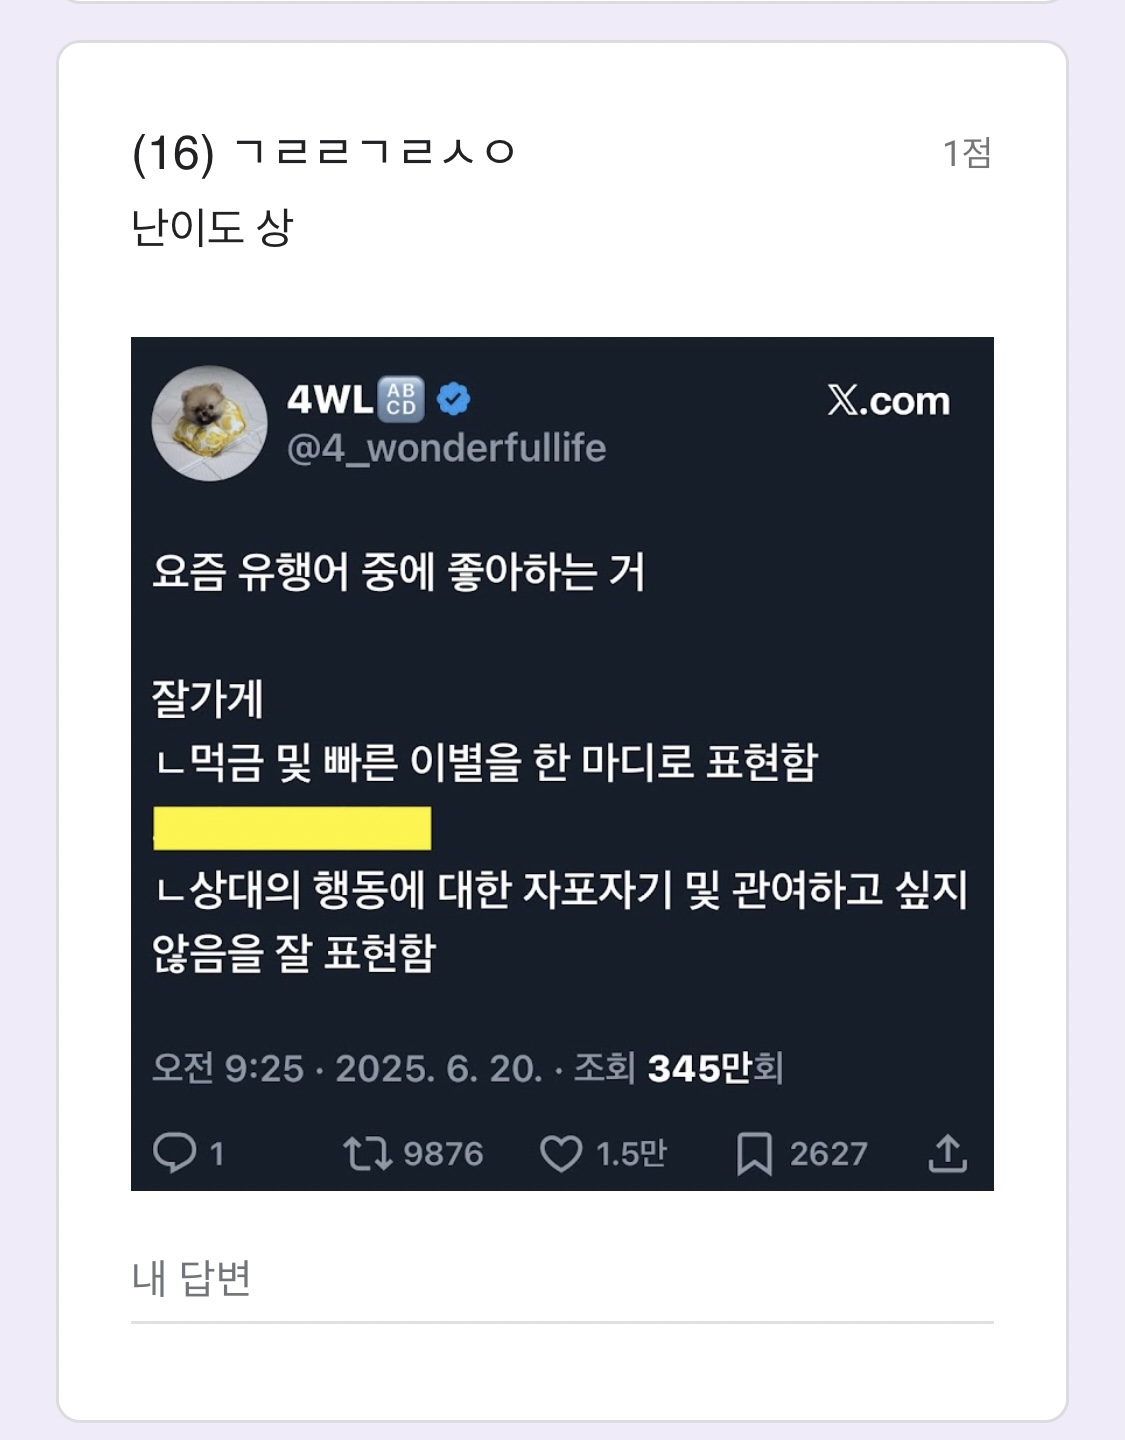Image resolution: width=1125 pixels, height=1440 pixels.
Task: Click the 1.5만 likes count
Action: point(631,1154)
